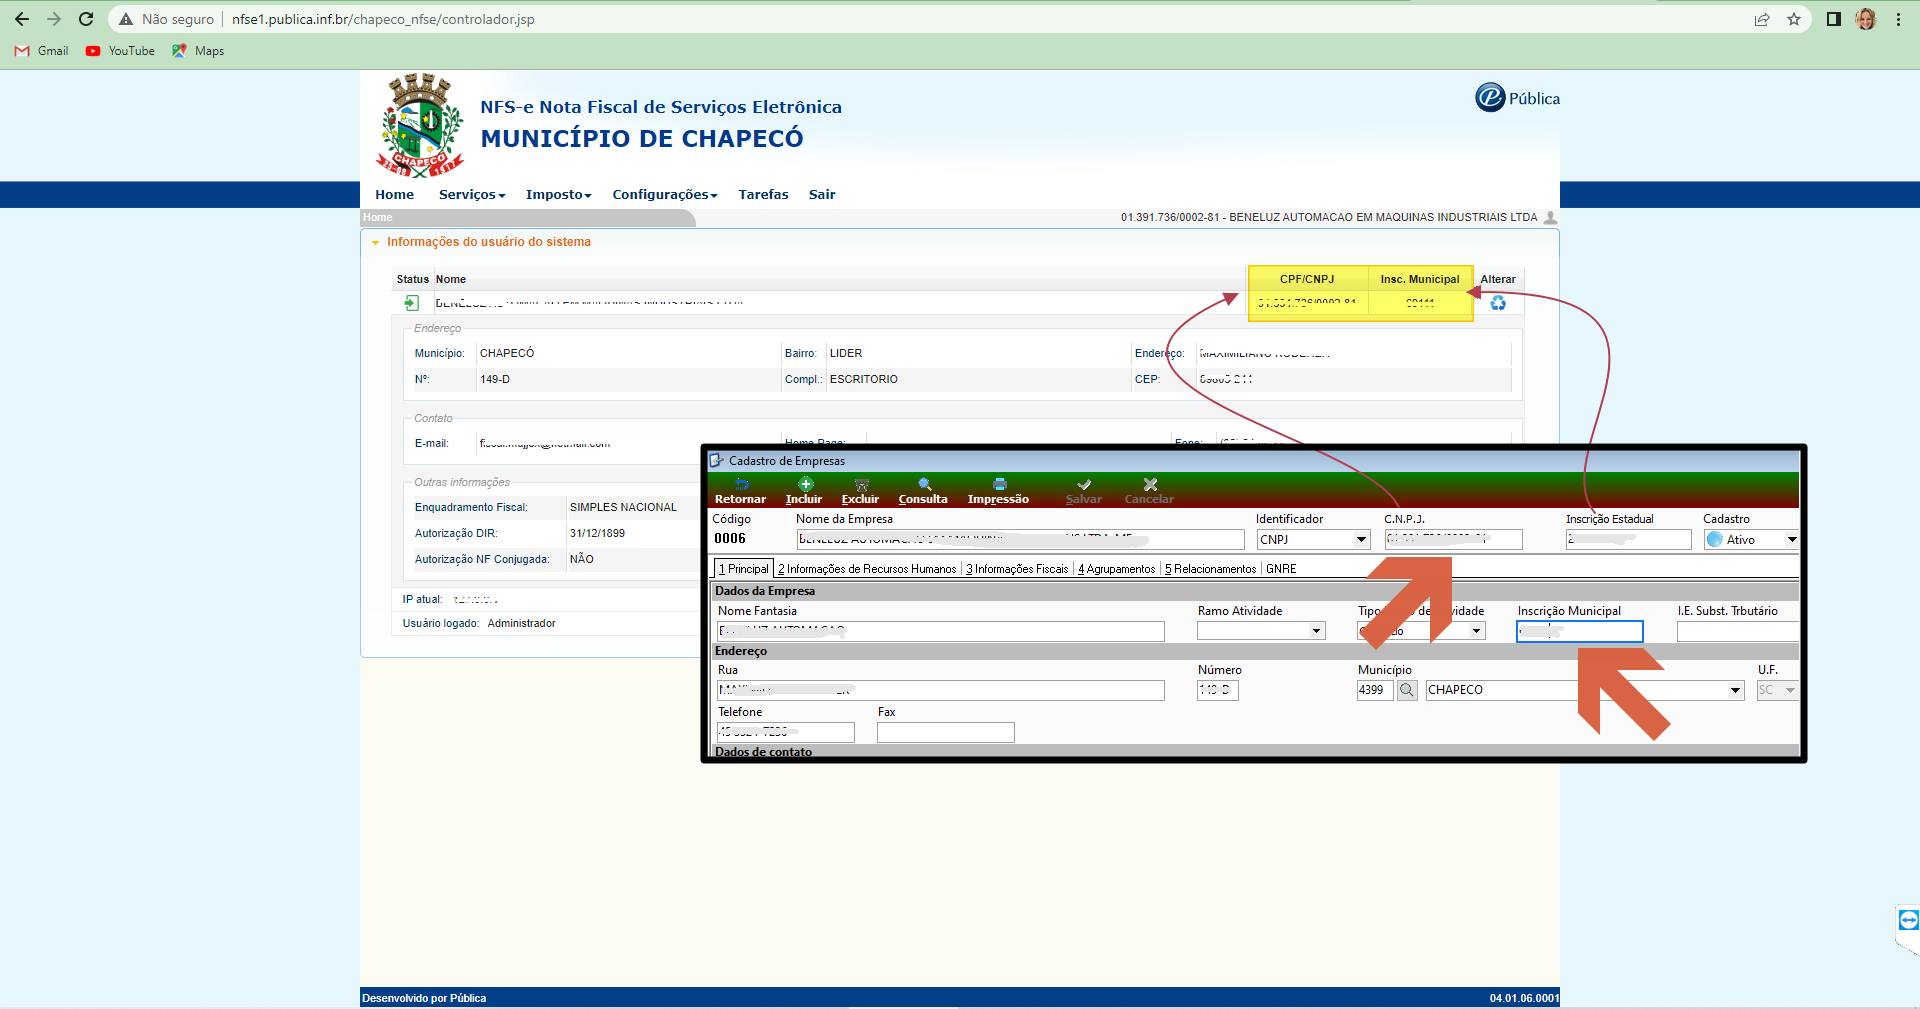Click the Inscrição Municipal field
The height and width of the screenshot is (1009, 1920).
click(1580, 631)
